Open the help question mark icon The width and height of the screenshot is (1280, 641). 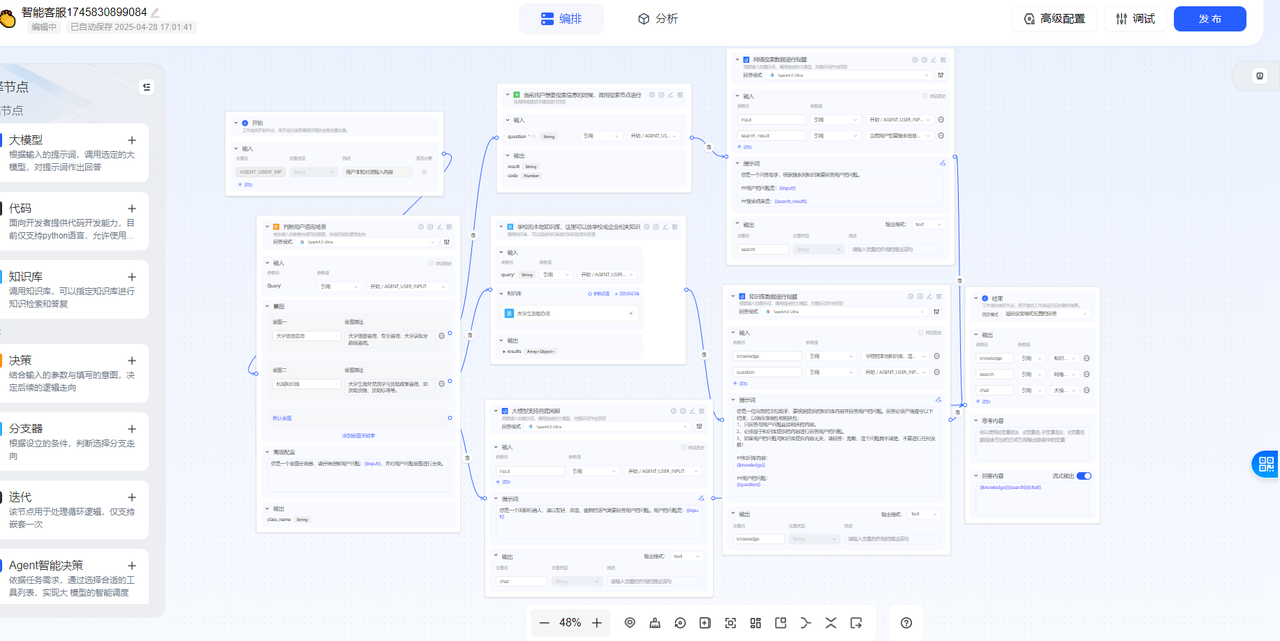pos(906,622)
